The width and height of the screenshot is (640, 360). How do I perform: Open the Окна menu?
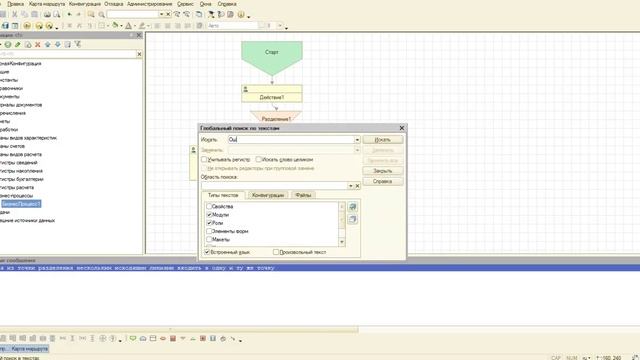(205, 4)
